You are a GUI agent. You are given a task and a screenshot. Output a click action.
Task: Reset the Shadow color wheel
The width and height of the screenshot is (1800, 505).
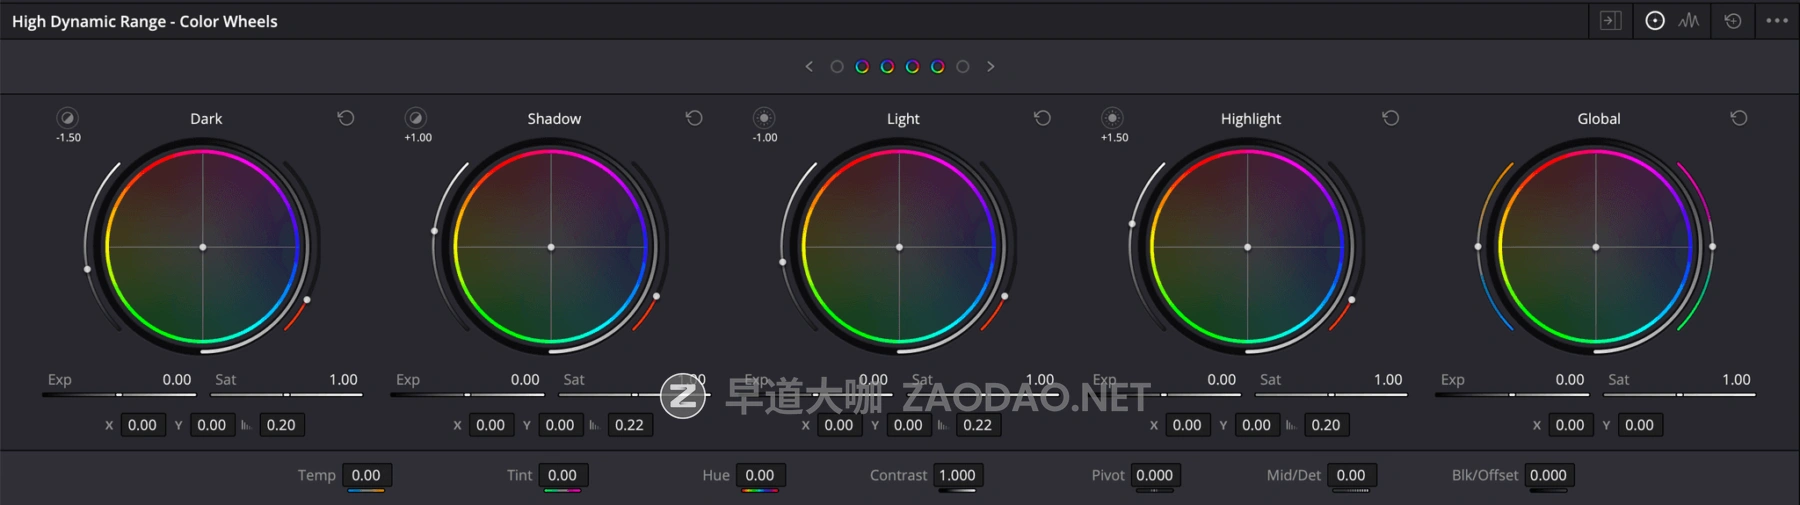point(694,118)
